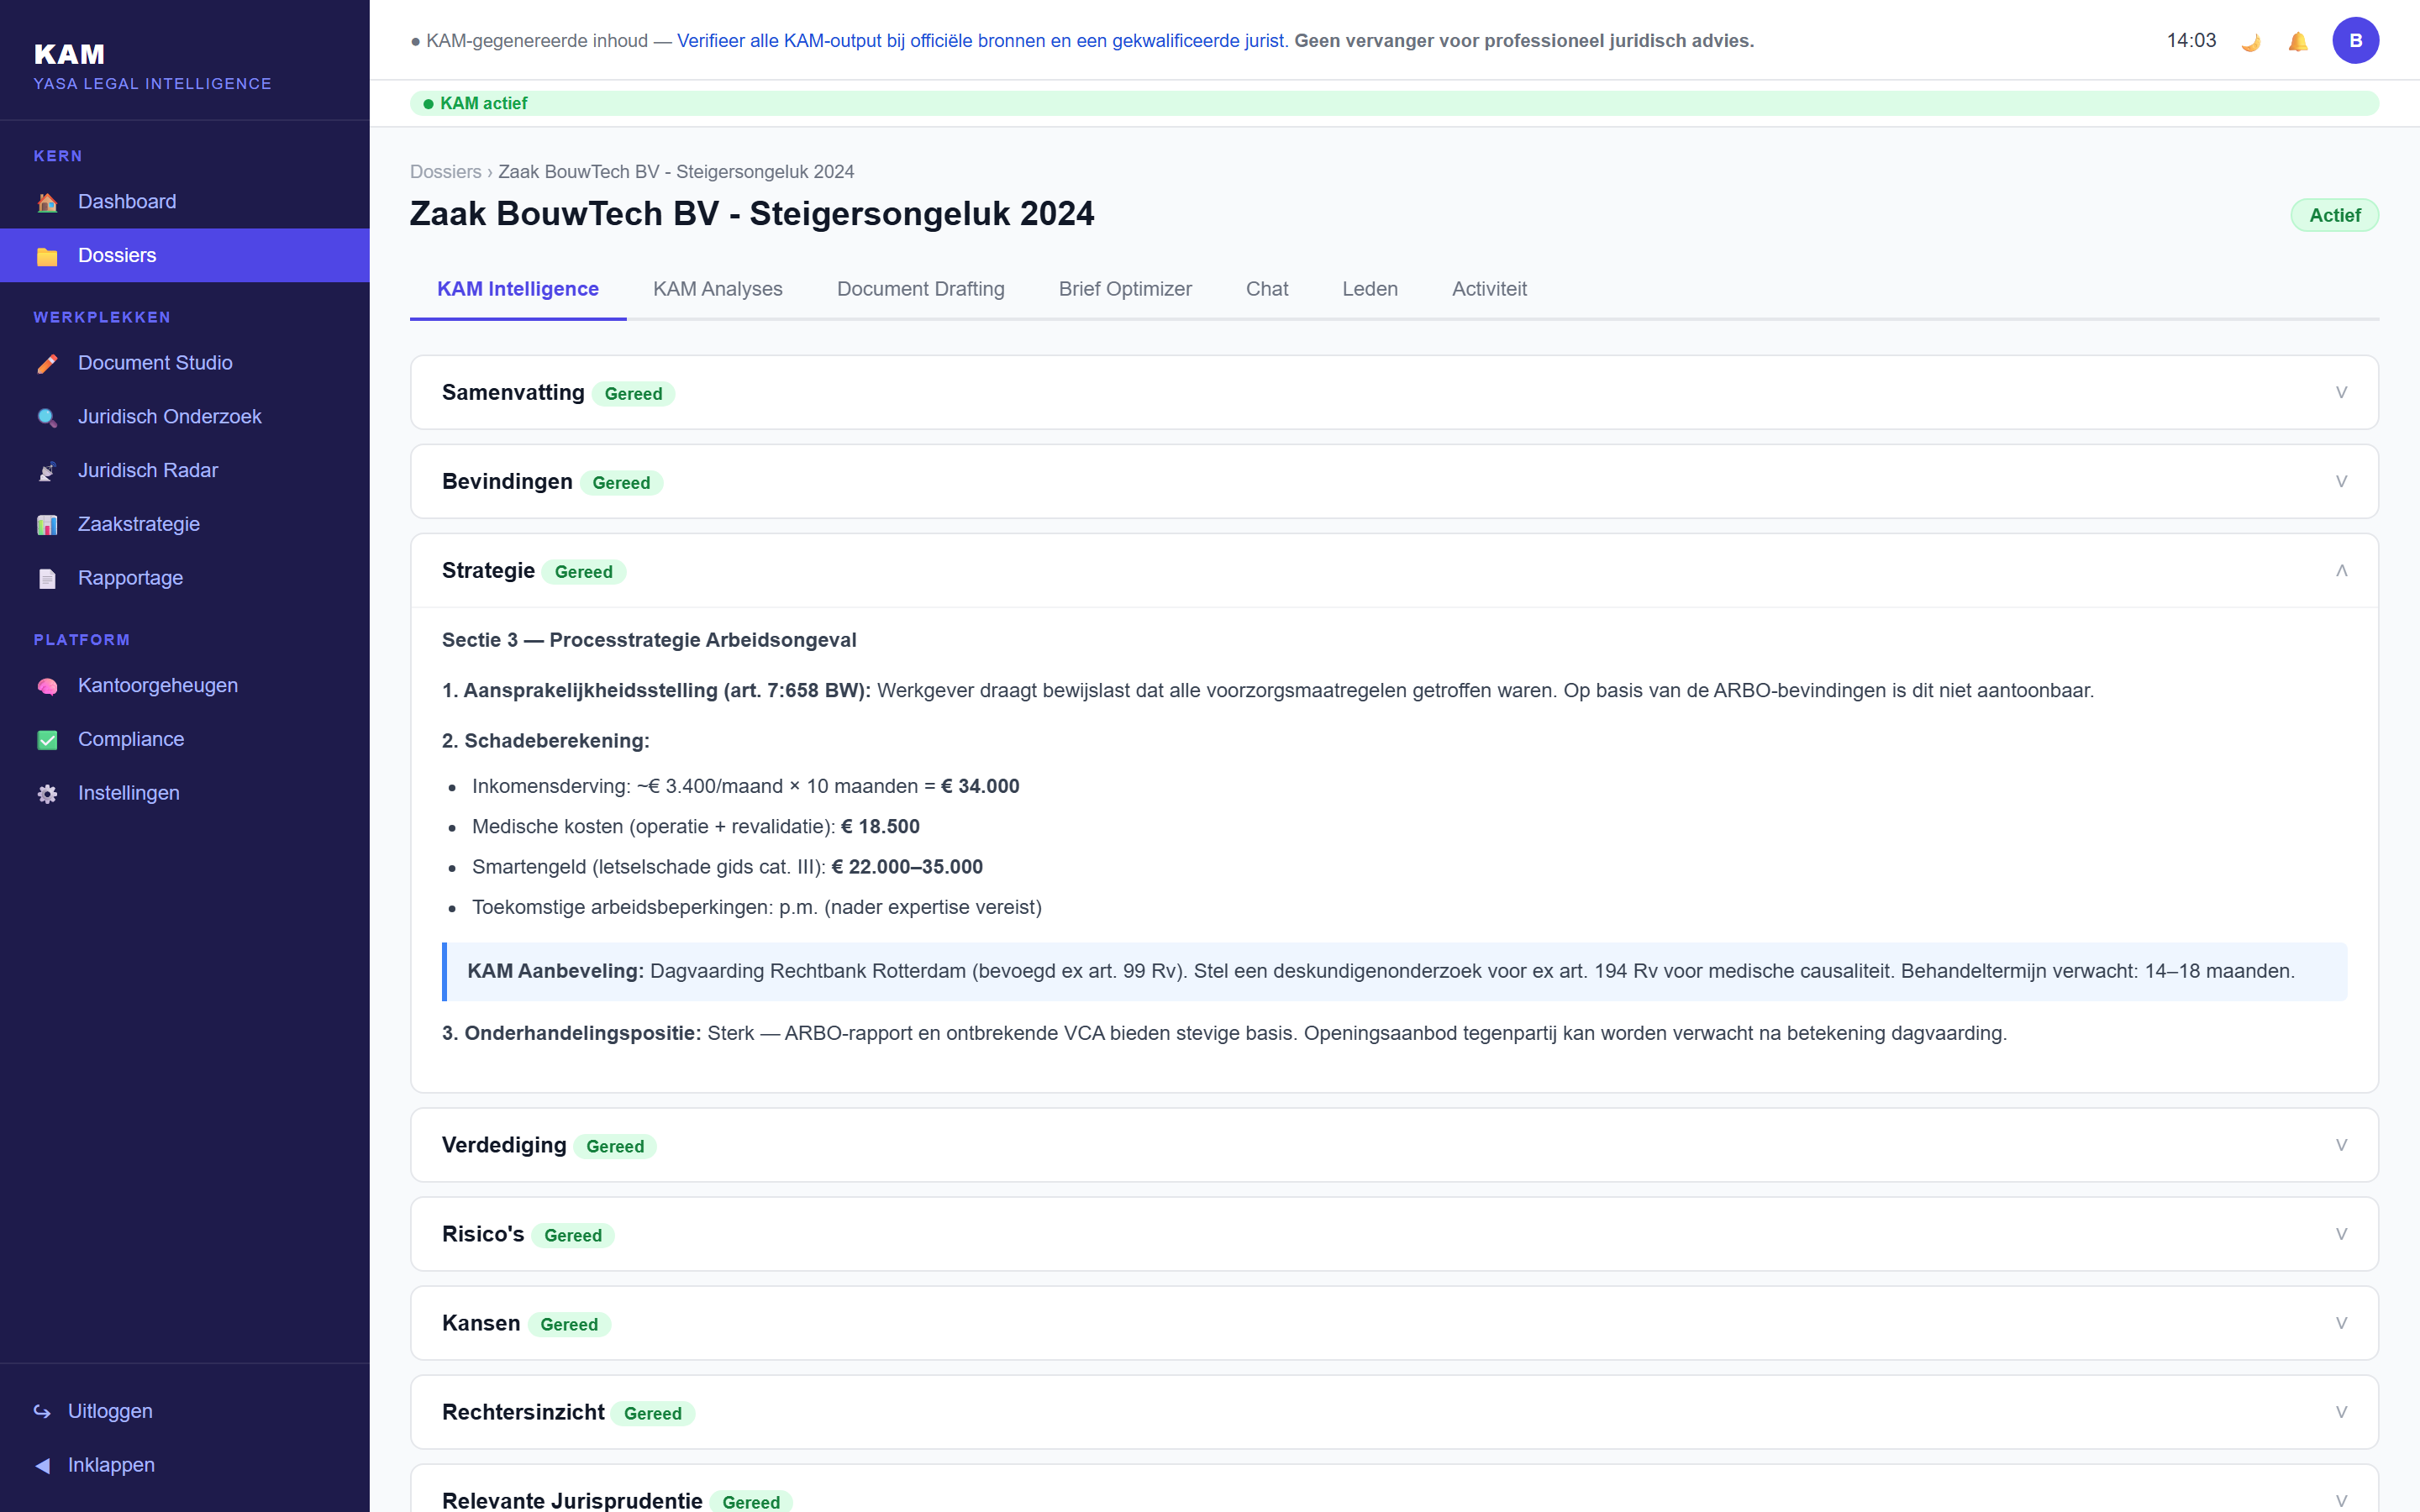Screen dimensions: 2420x1512
Task: Expand the Verdediging section
Action: pos(1394,1145)
